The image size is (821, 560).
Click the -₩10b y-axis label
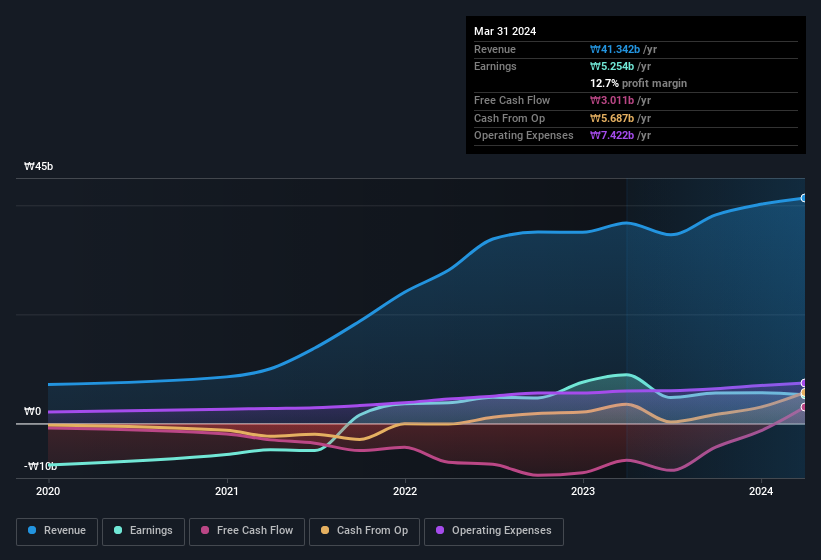(x=40, y=466)
